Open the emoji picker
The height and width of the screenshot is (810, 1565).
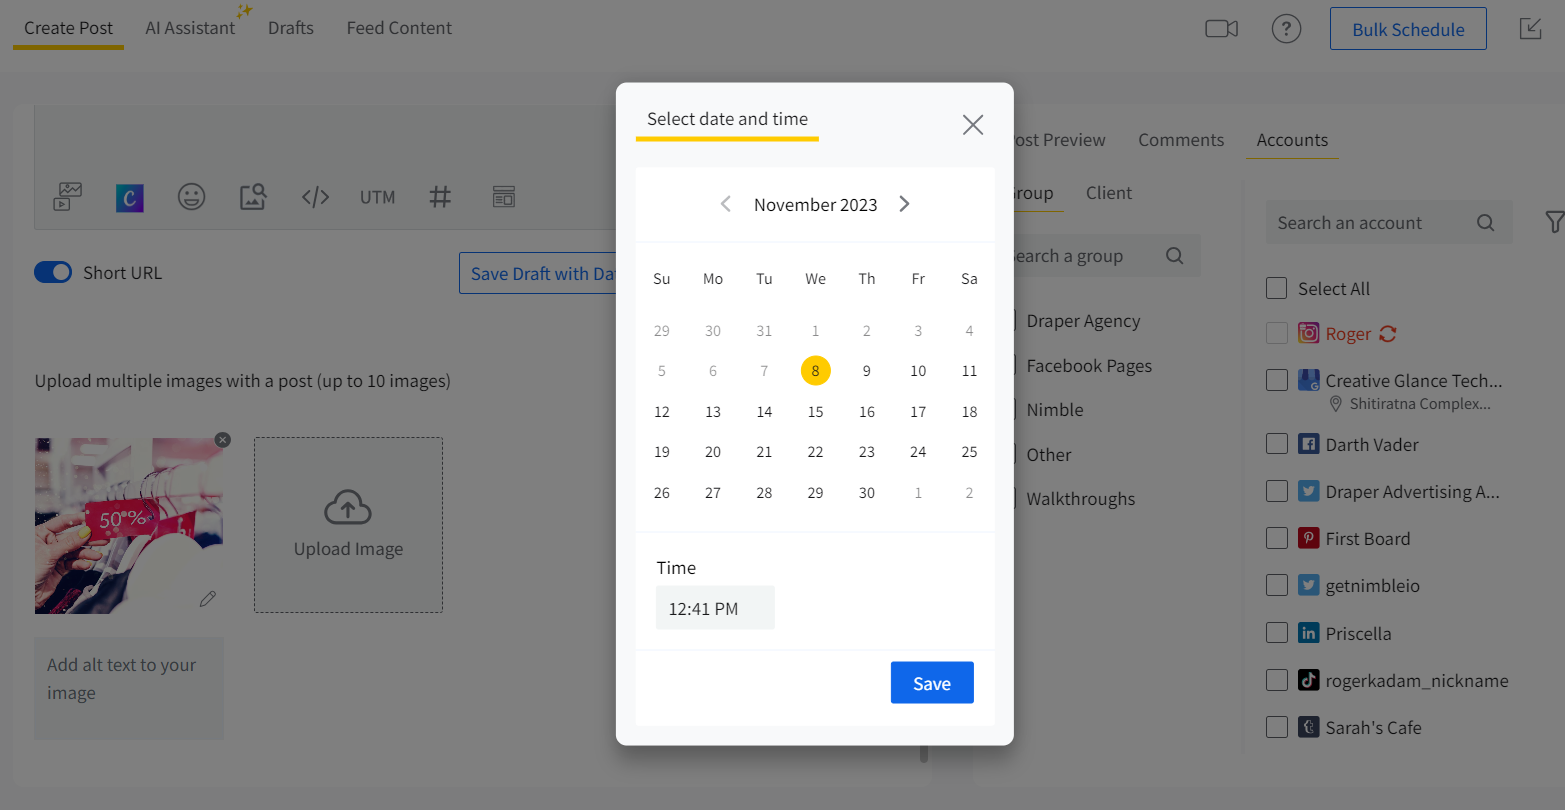click(x=192, y=197)
